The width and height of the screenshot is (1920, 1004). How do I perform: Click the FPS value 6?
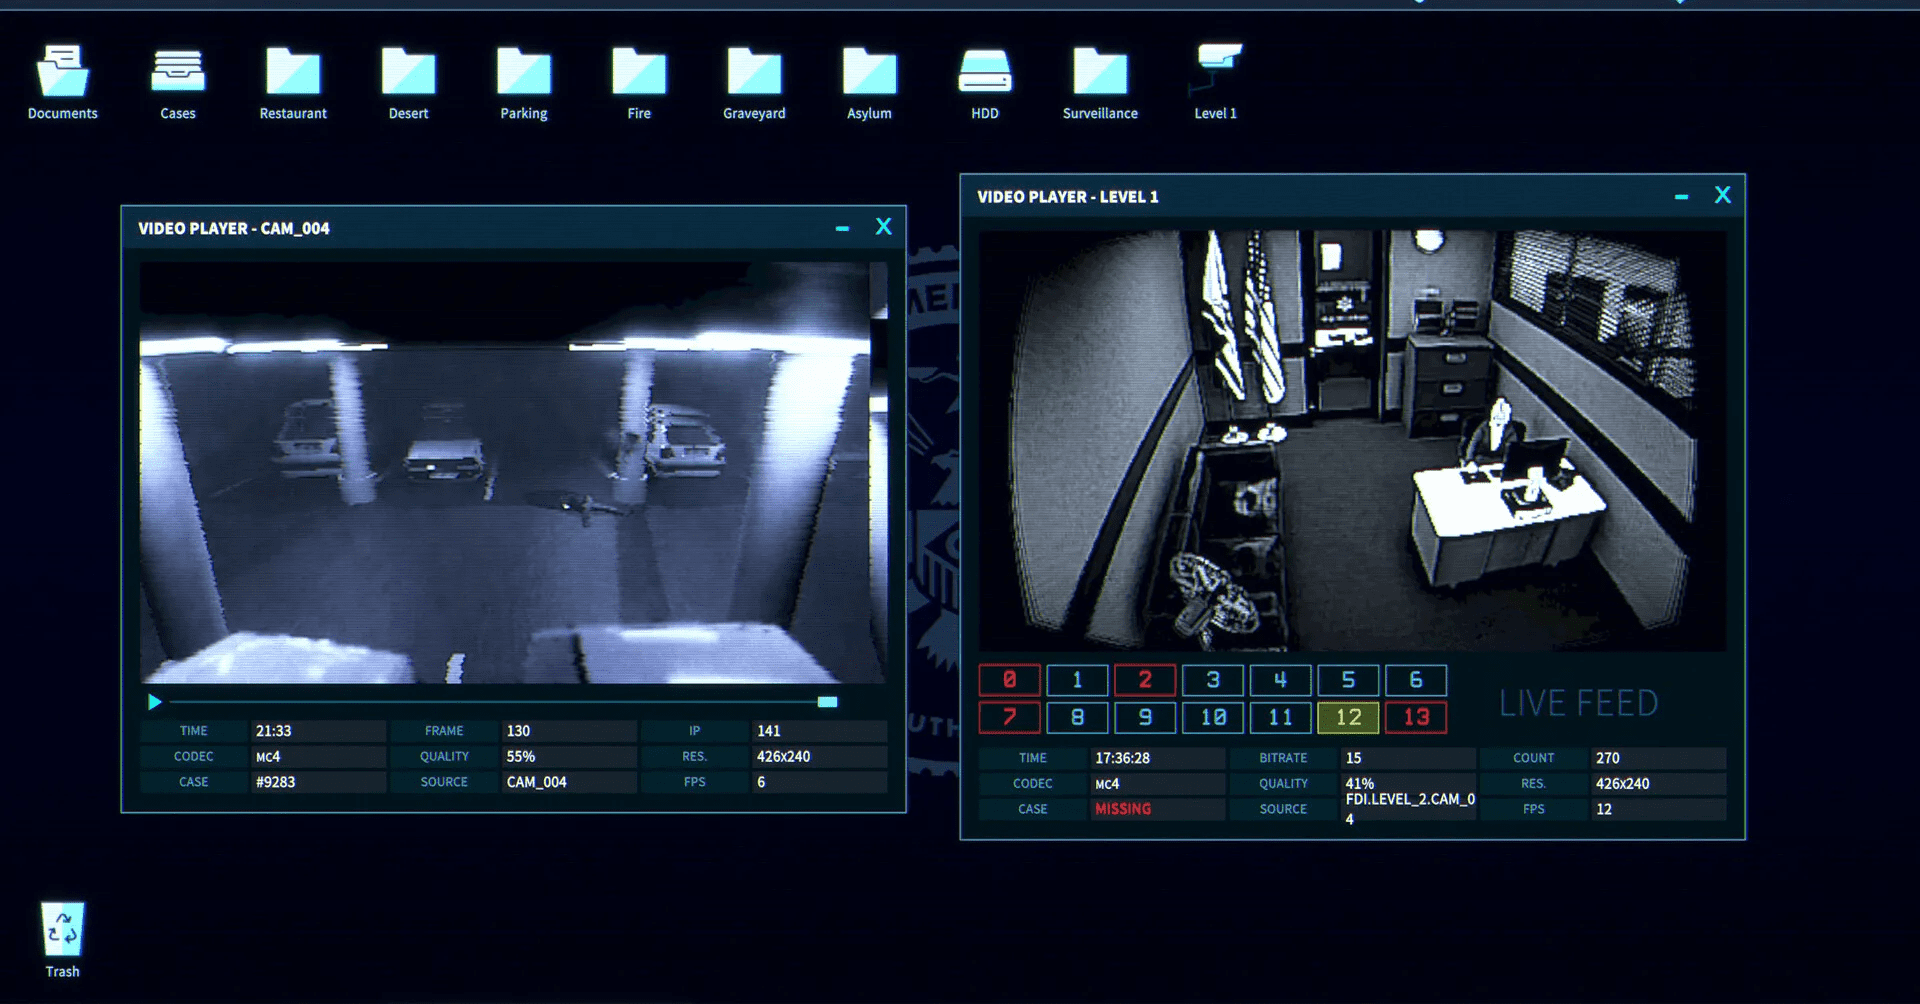point(761,782)
